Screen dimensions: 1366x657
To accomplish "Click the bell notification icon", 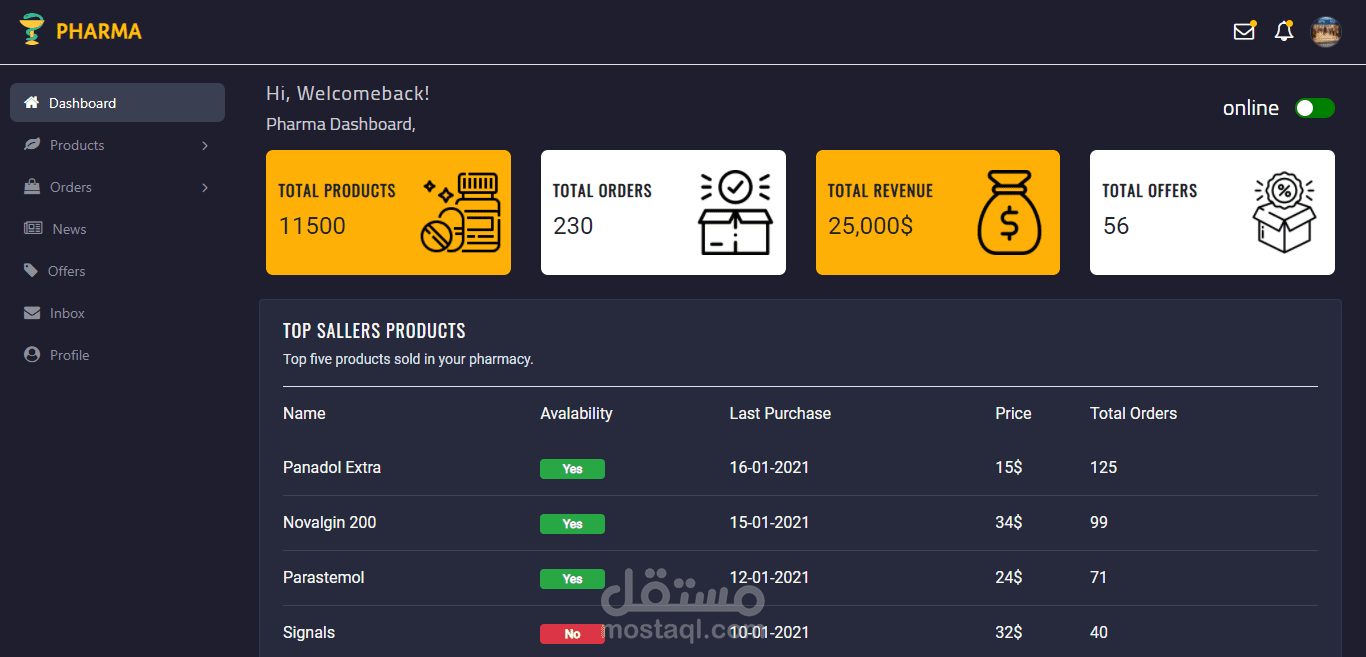I will (1284, 31).
